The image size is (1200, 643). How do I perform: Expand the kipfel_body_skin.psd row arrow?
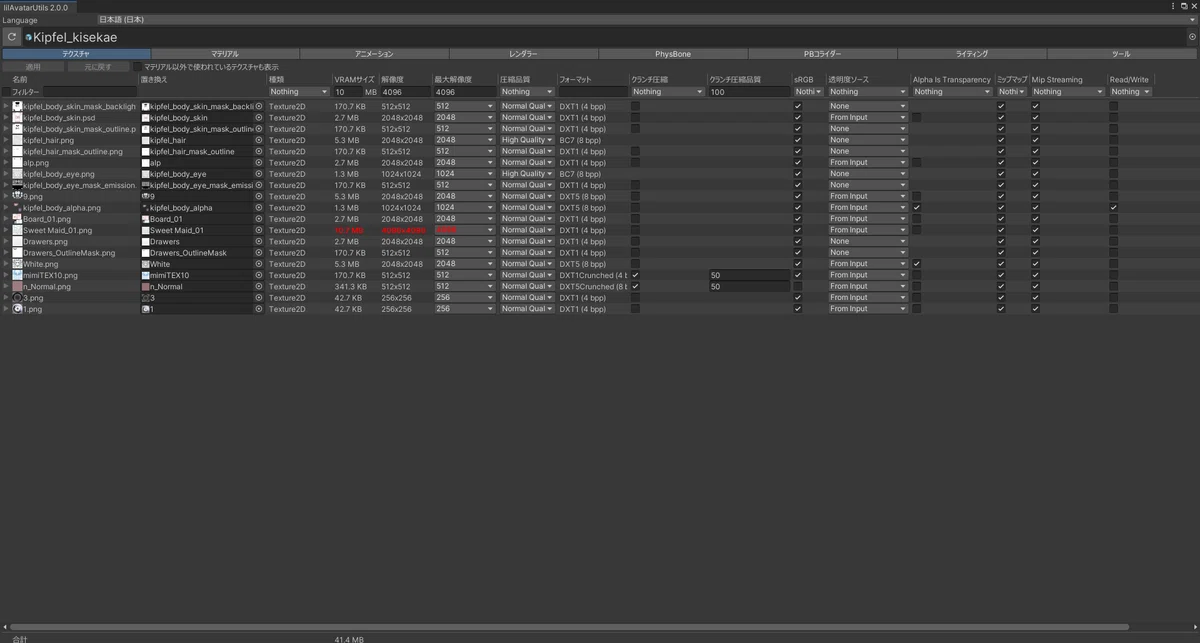(x=6, y=117)
